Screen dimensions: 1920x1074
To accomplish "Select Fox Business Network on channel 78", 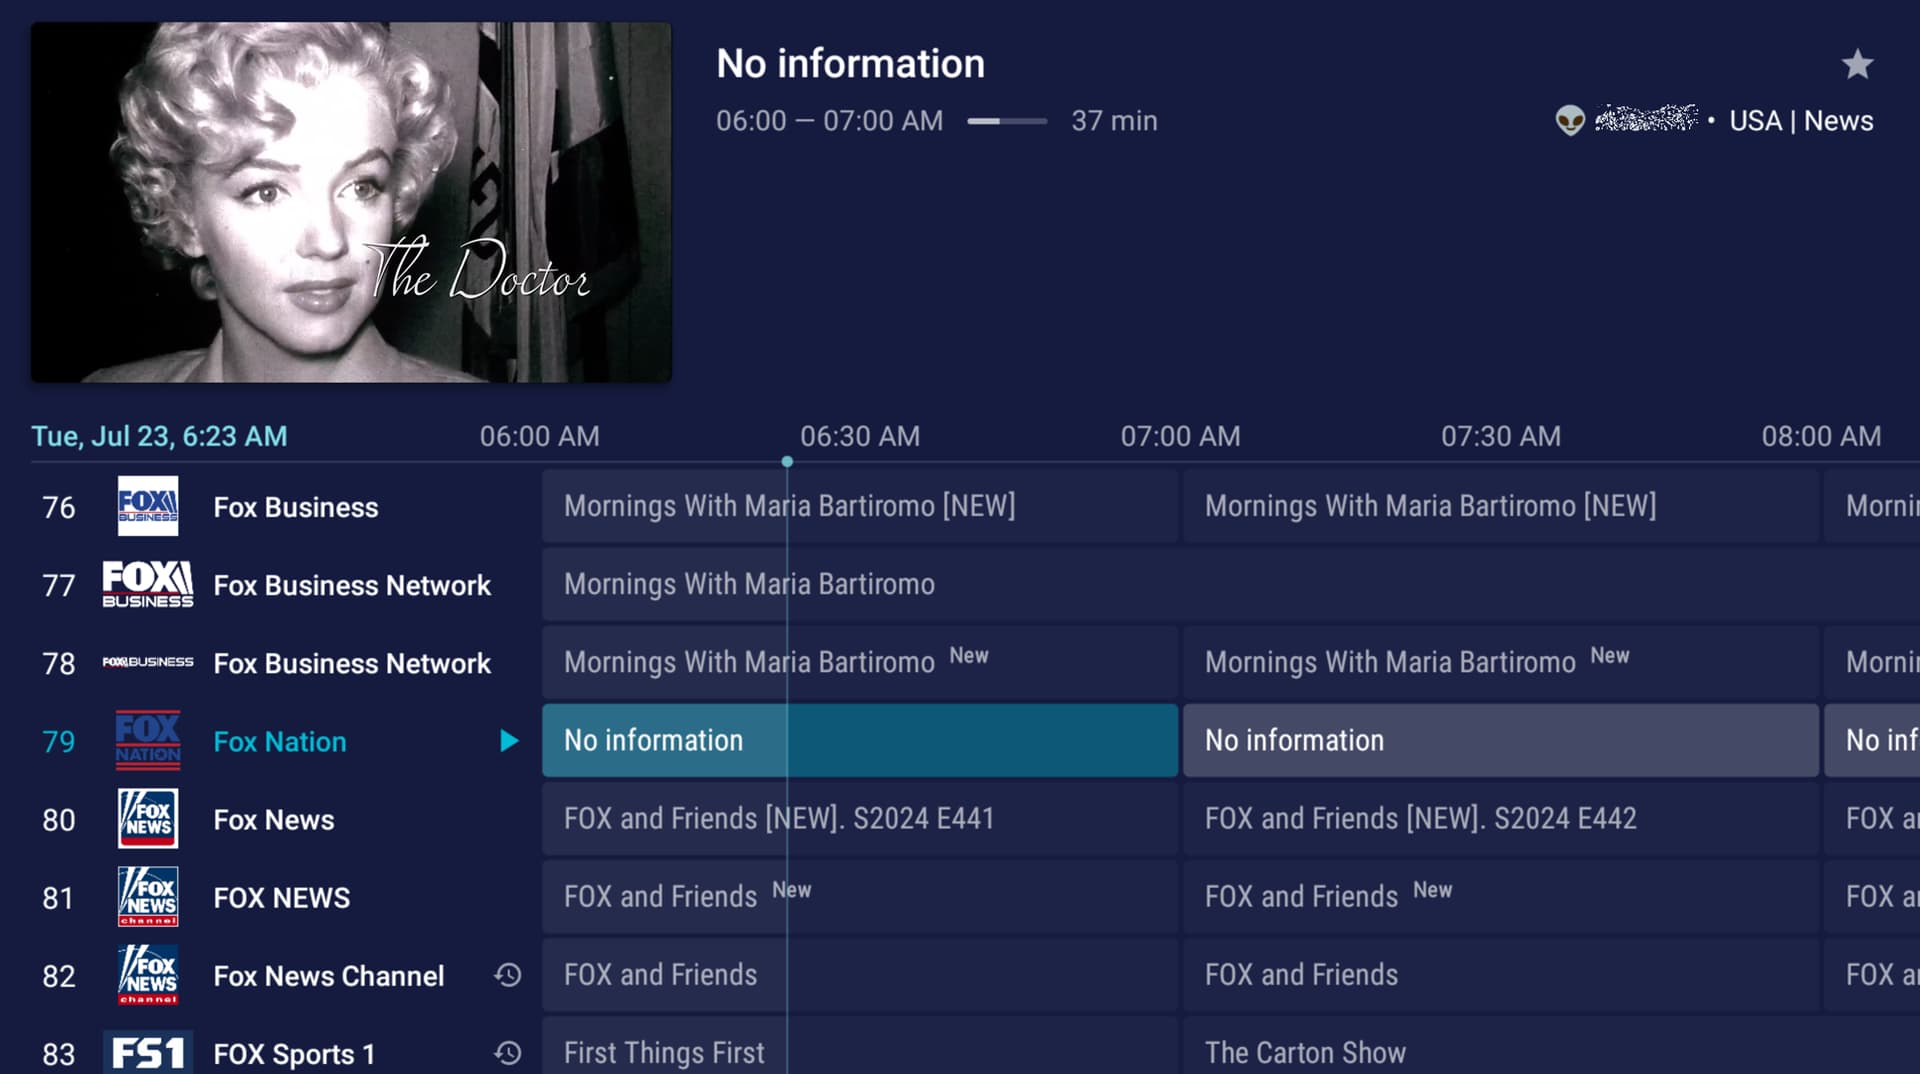I will [352, 663].
